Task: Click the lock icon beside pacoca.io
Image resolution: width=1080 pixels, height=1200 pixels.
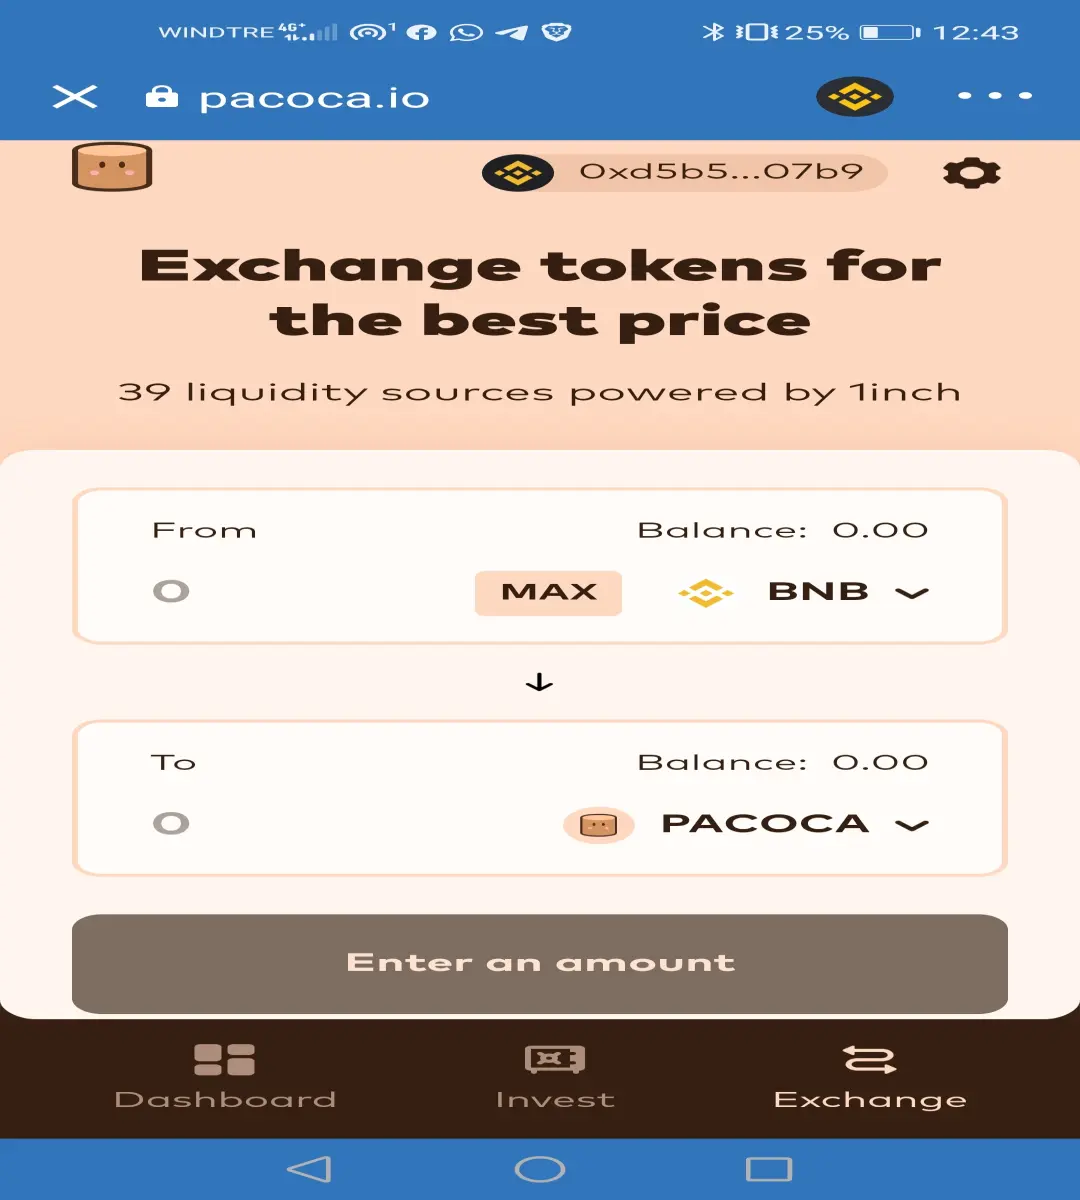Action: point(161,96)
